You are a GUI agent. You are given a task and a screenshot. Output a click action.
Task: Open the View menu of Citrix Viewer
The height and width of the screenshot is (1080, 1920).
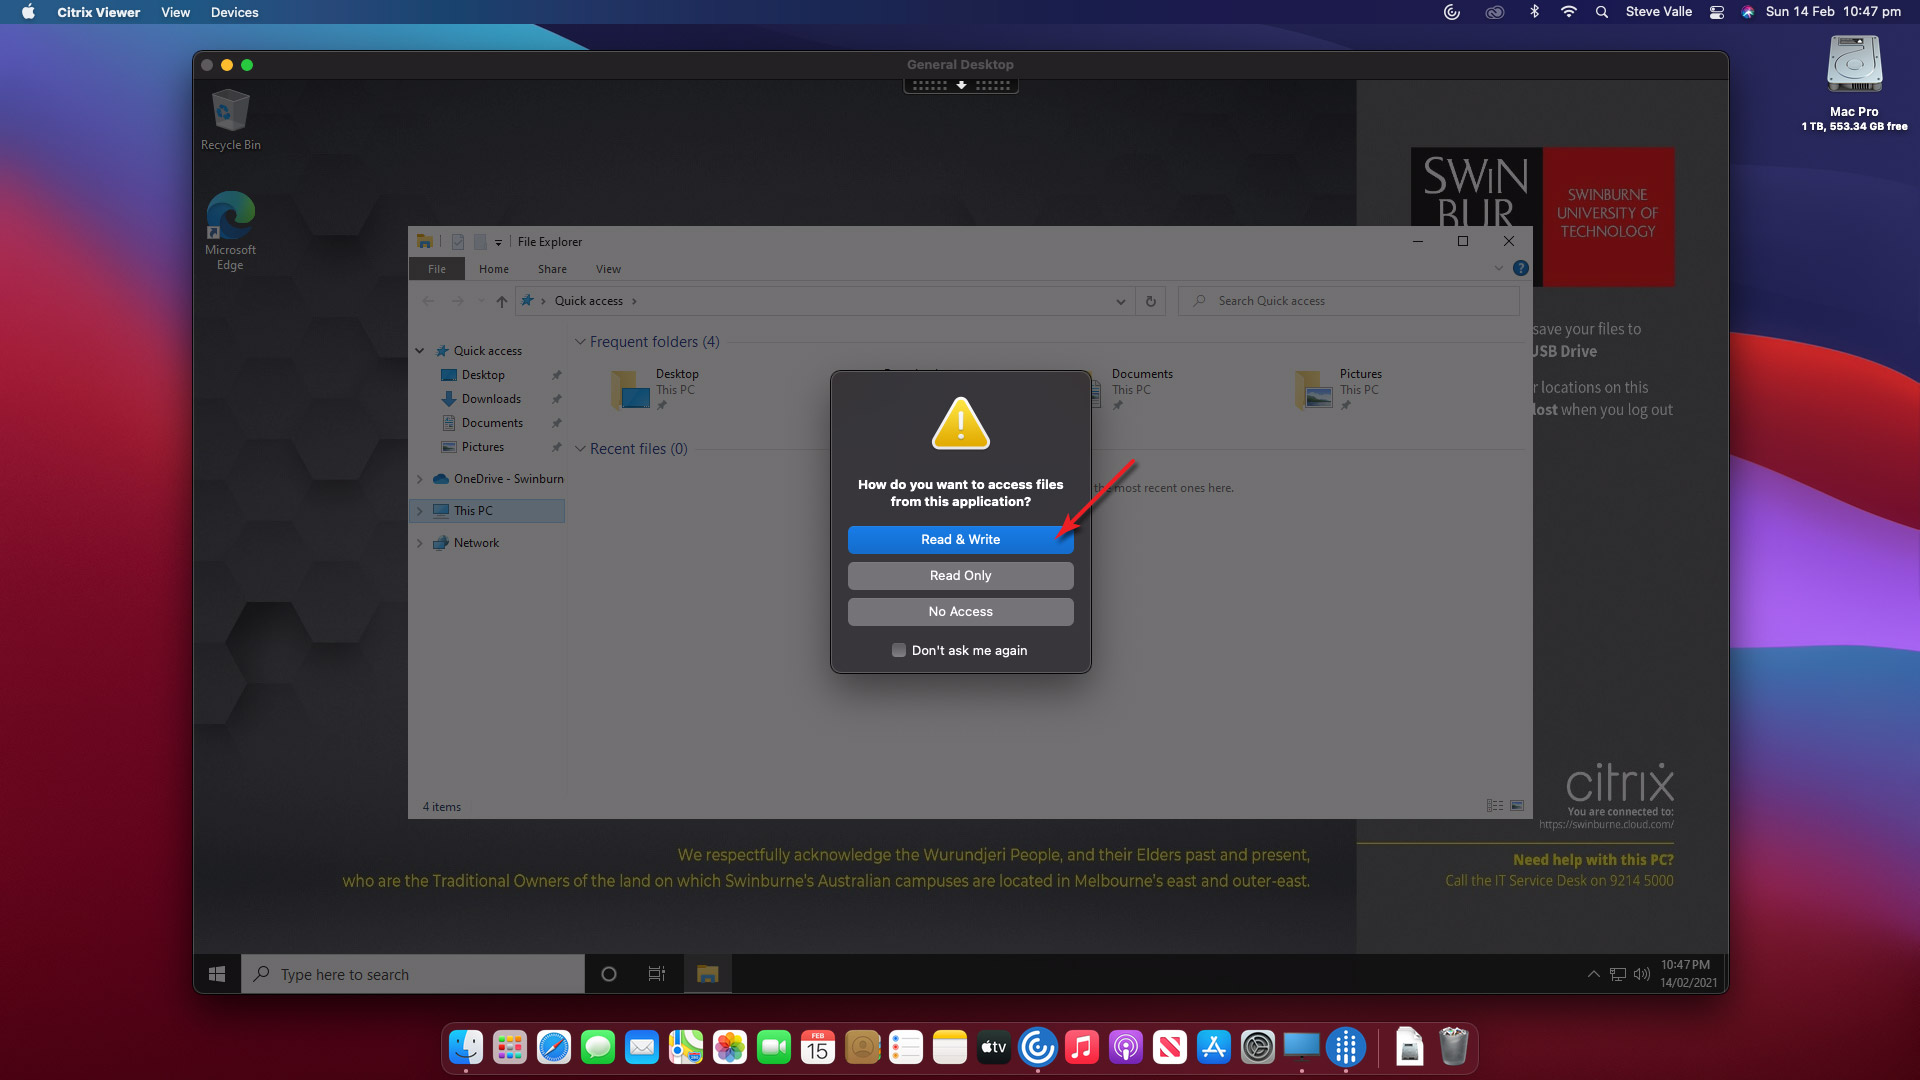click(x=175, y=12)
